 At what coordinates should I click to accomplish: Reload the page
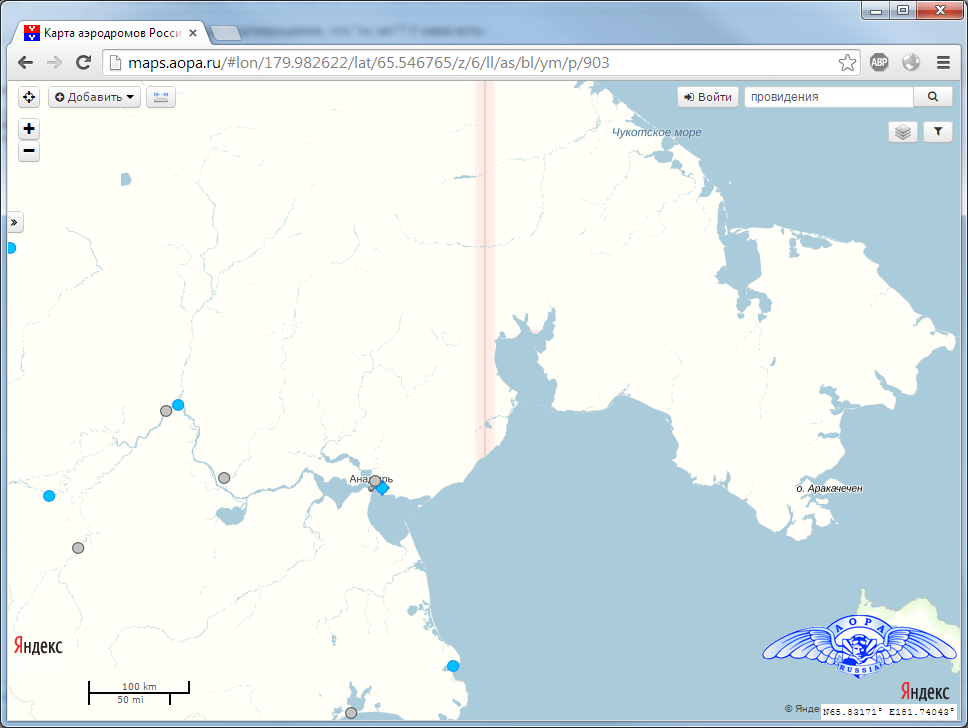click(84, 63)
